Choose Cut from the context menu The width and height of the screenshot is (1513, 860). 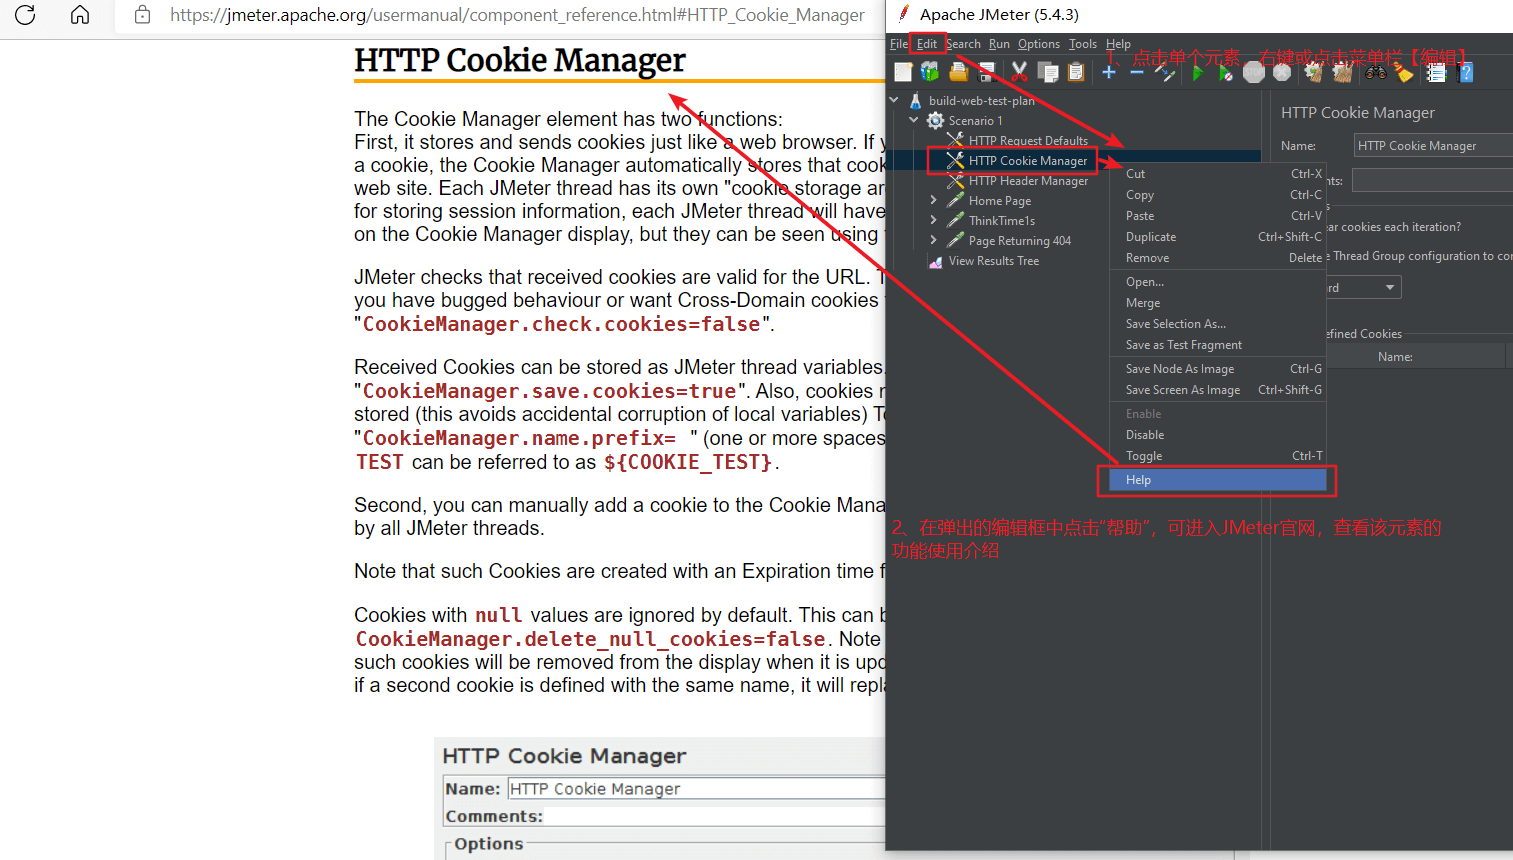1218,174
